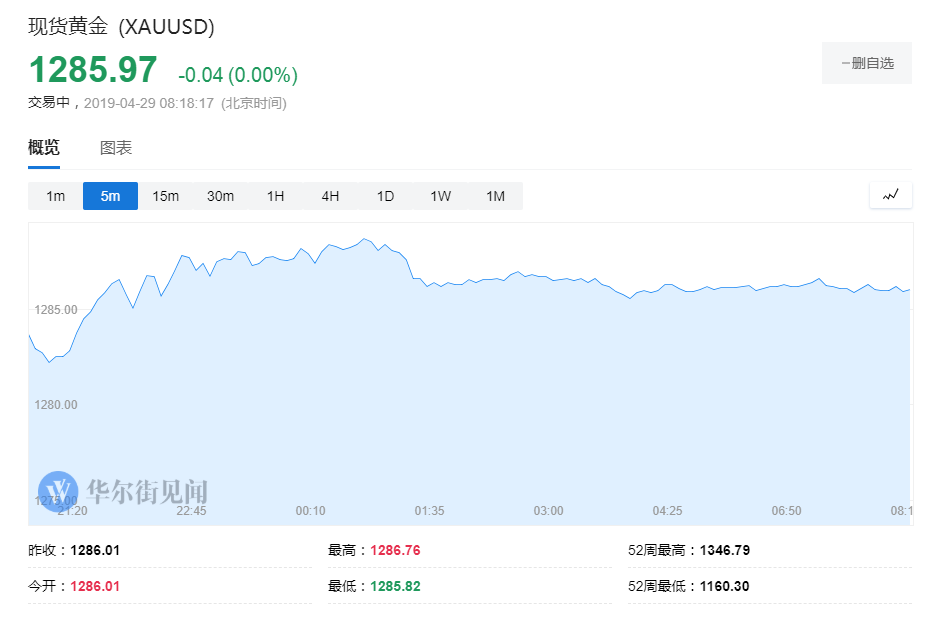
Task: Select the 1W weekly timeframe
Action: tap(440, 196)
